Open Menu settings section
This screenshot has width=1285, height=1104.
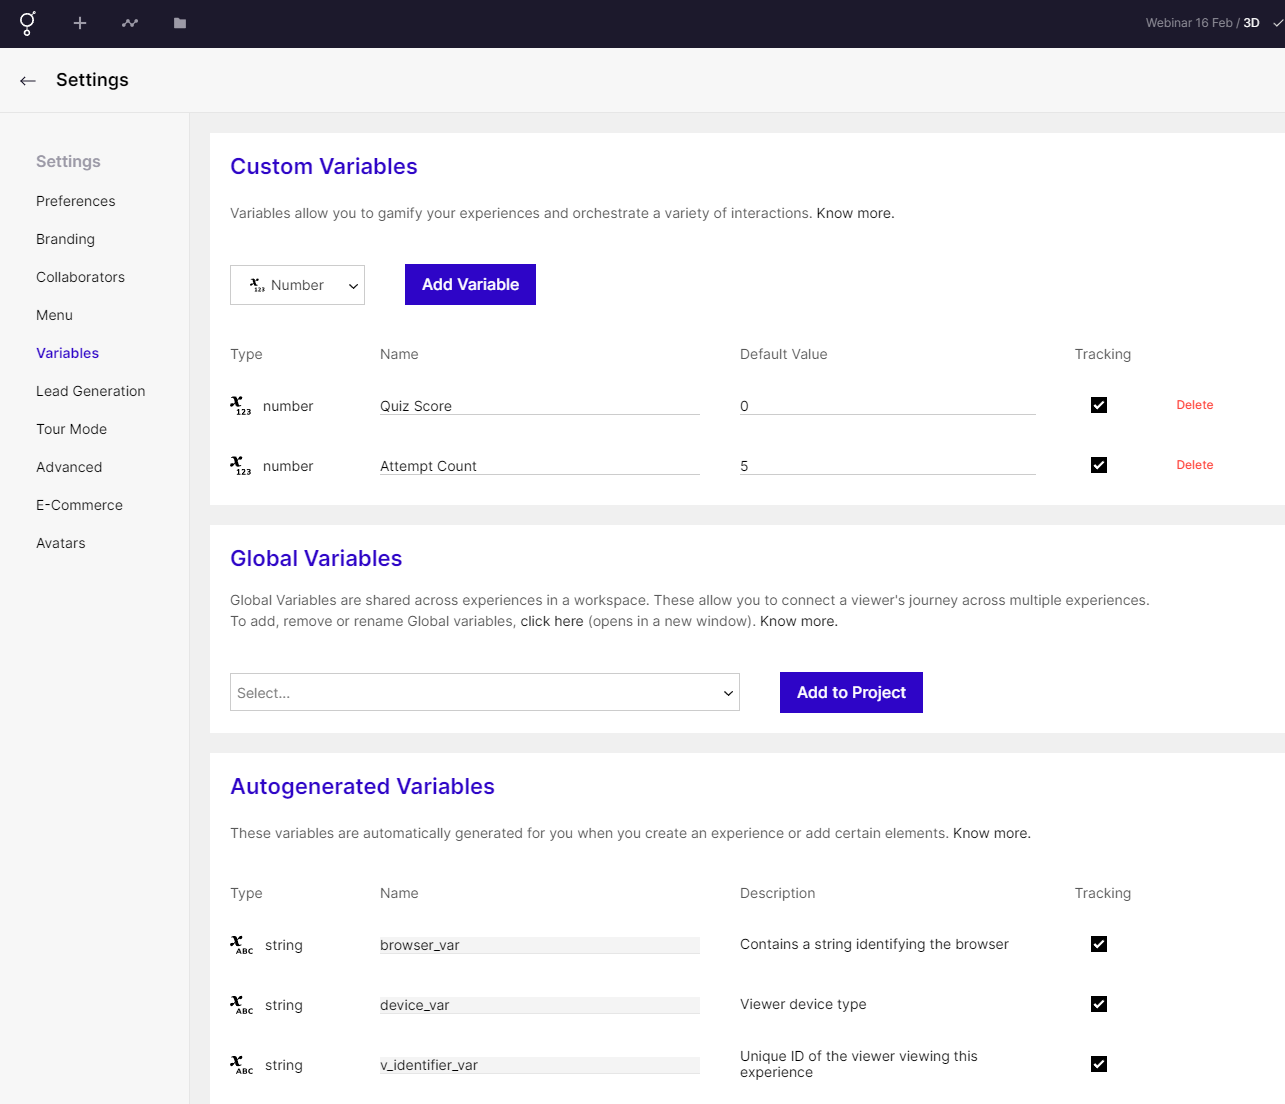click(54, 315)
